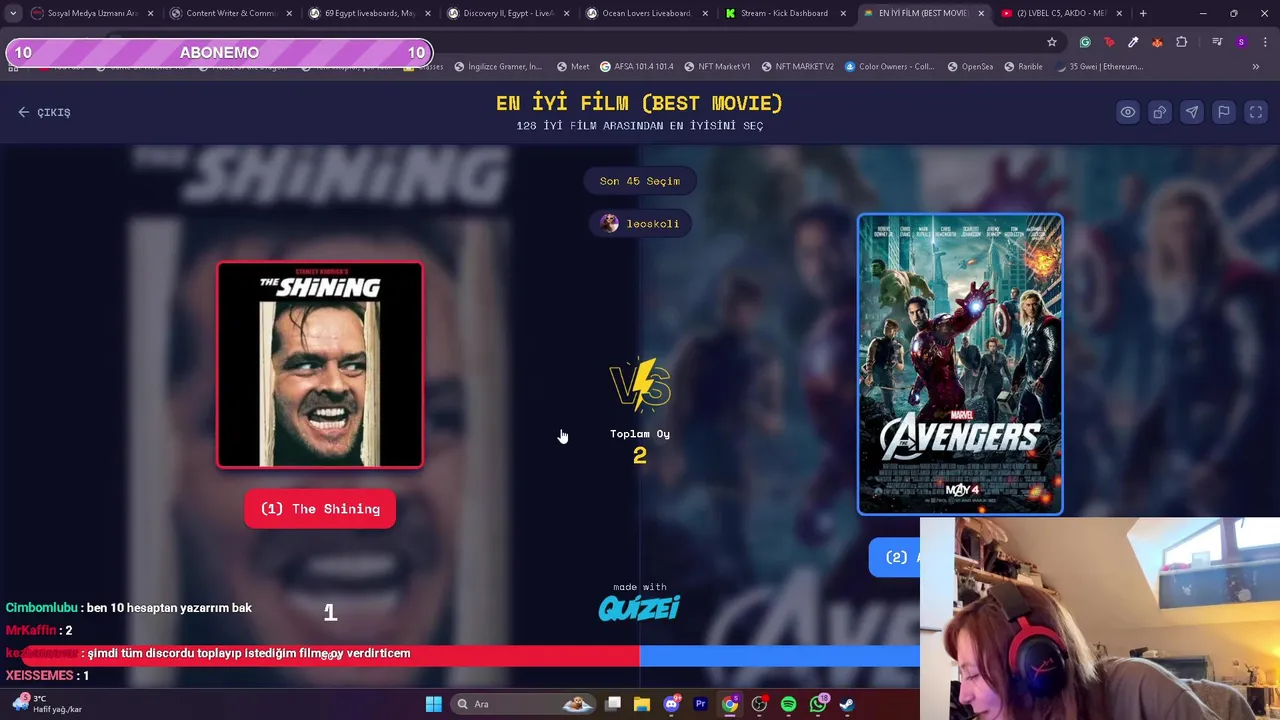Image resolution: width=1280 pixels, height=720 pixels.
Task: Click the ÇIKIŞ exit back button
Action: tap(44, 112)
